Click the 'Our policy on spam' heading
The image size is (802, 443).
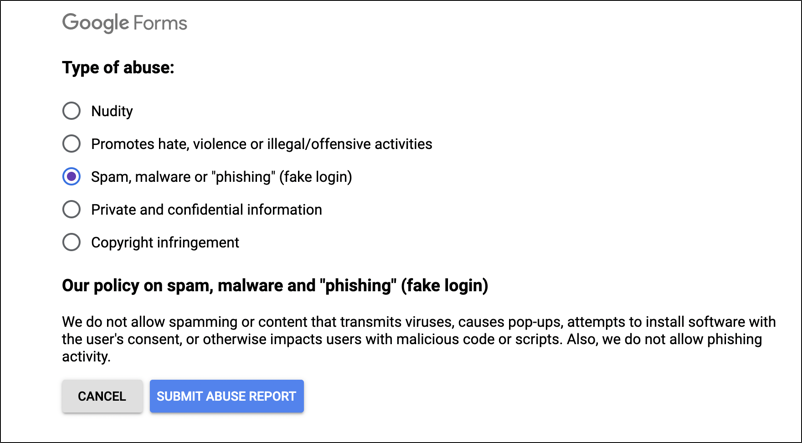[275, 285]
